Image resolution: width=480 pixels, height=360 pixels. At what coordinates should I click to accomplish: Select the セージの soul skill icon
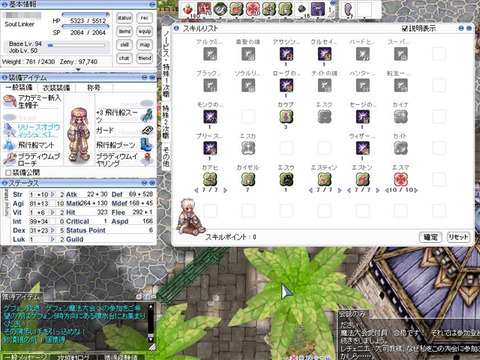362,117
